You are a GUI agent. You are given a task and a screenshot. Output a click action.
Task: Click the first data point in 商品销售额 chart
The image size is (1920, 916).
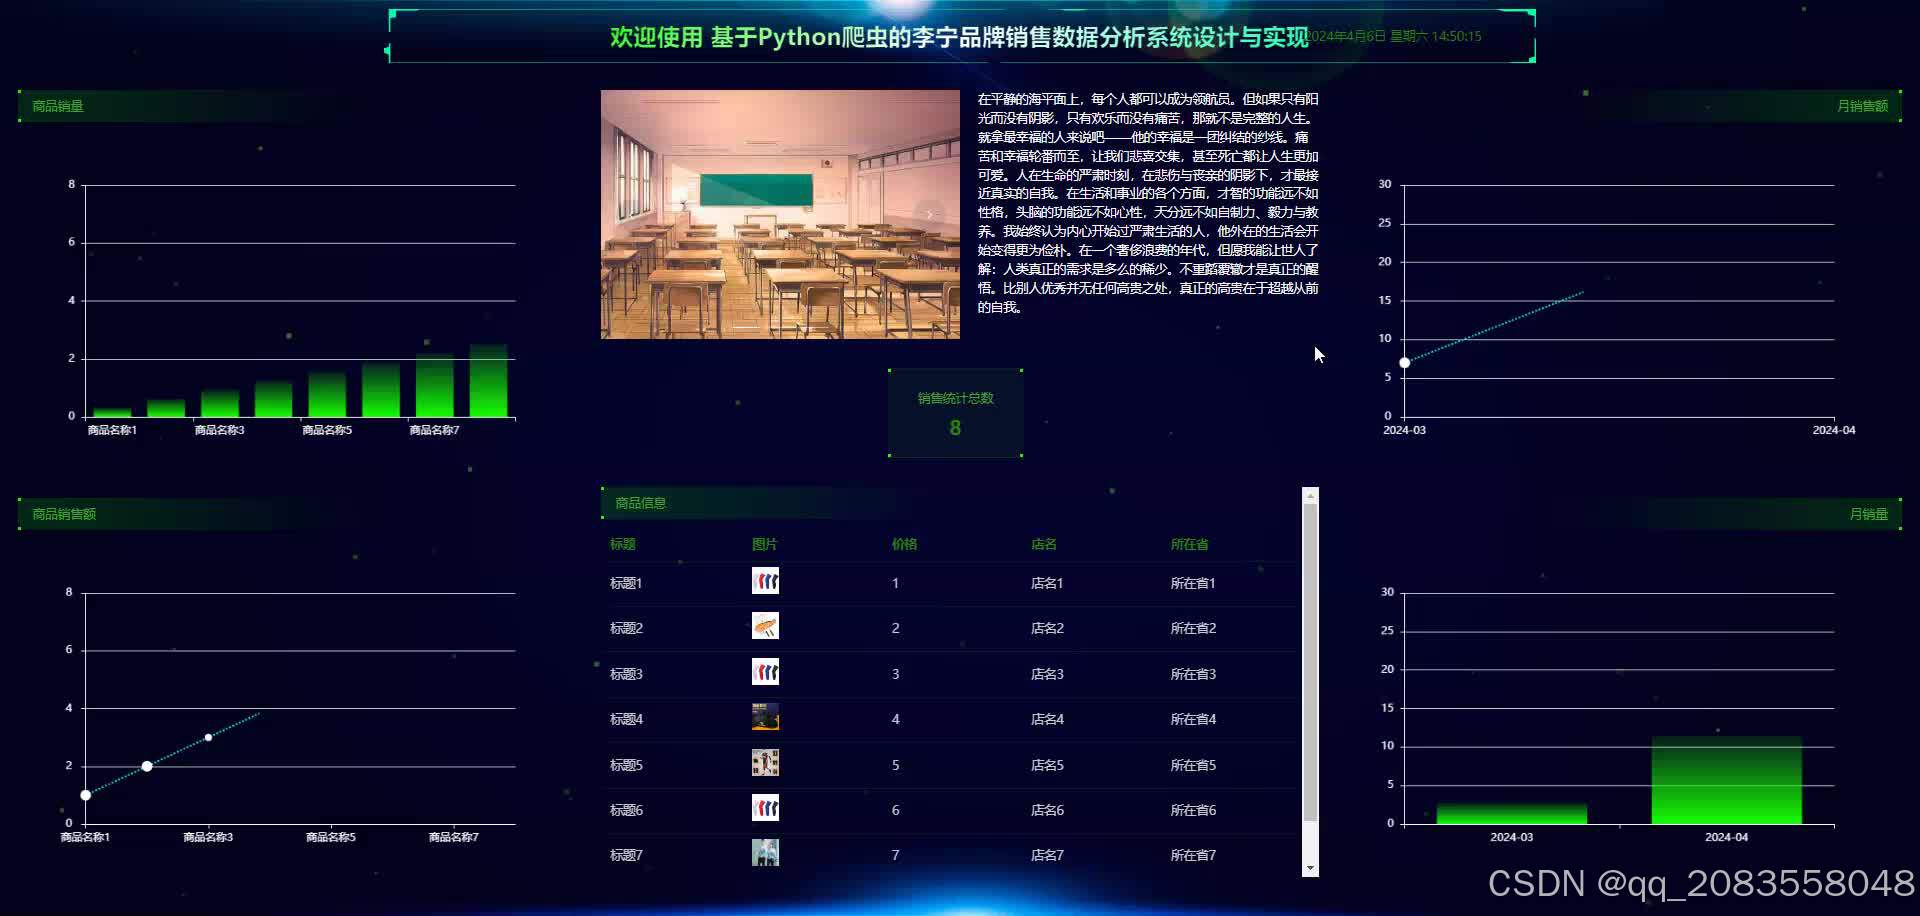(86, 795)
